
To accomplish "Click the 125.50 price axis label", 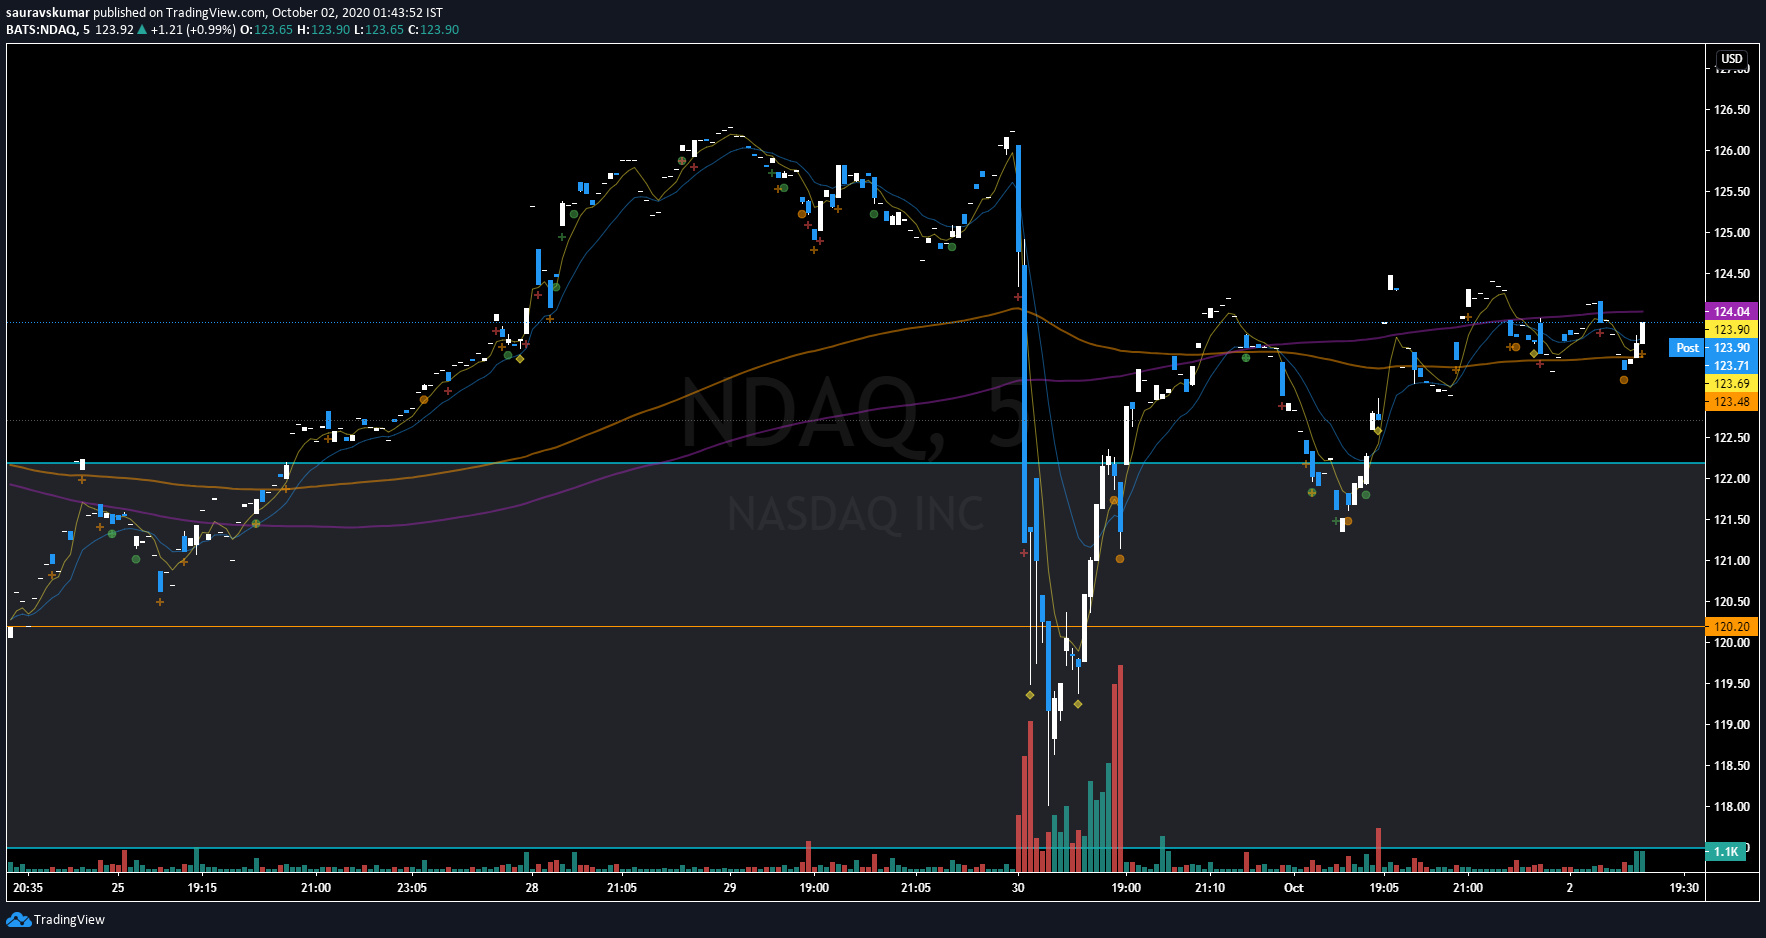I will point(1732,192).
